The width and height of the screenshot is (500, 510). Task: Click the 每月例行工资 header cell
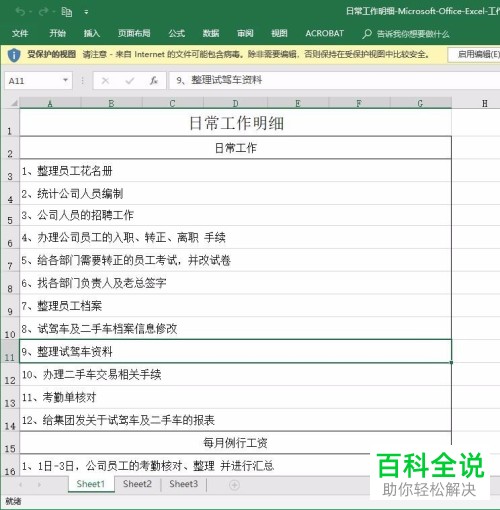click(235, 443)
